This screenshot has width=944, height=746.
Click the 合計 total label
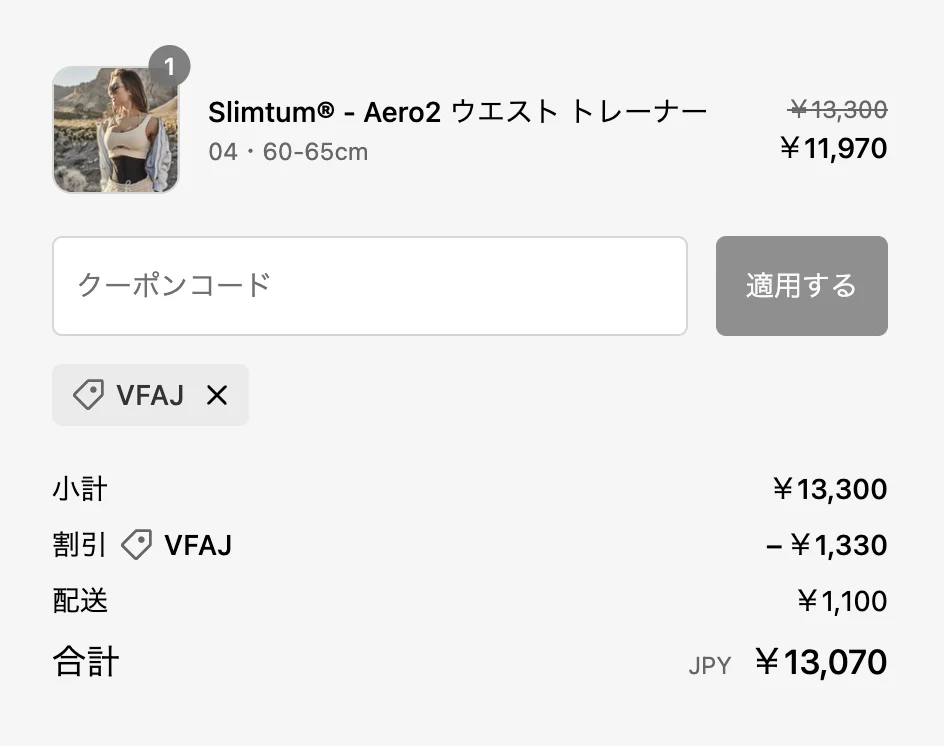coord(85,661)
